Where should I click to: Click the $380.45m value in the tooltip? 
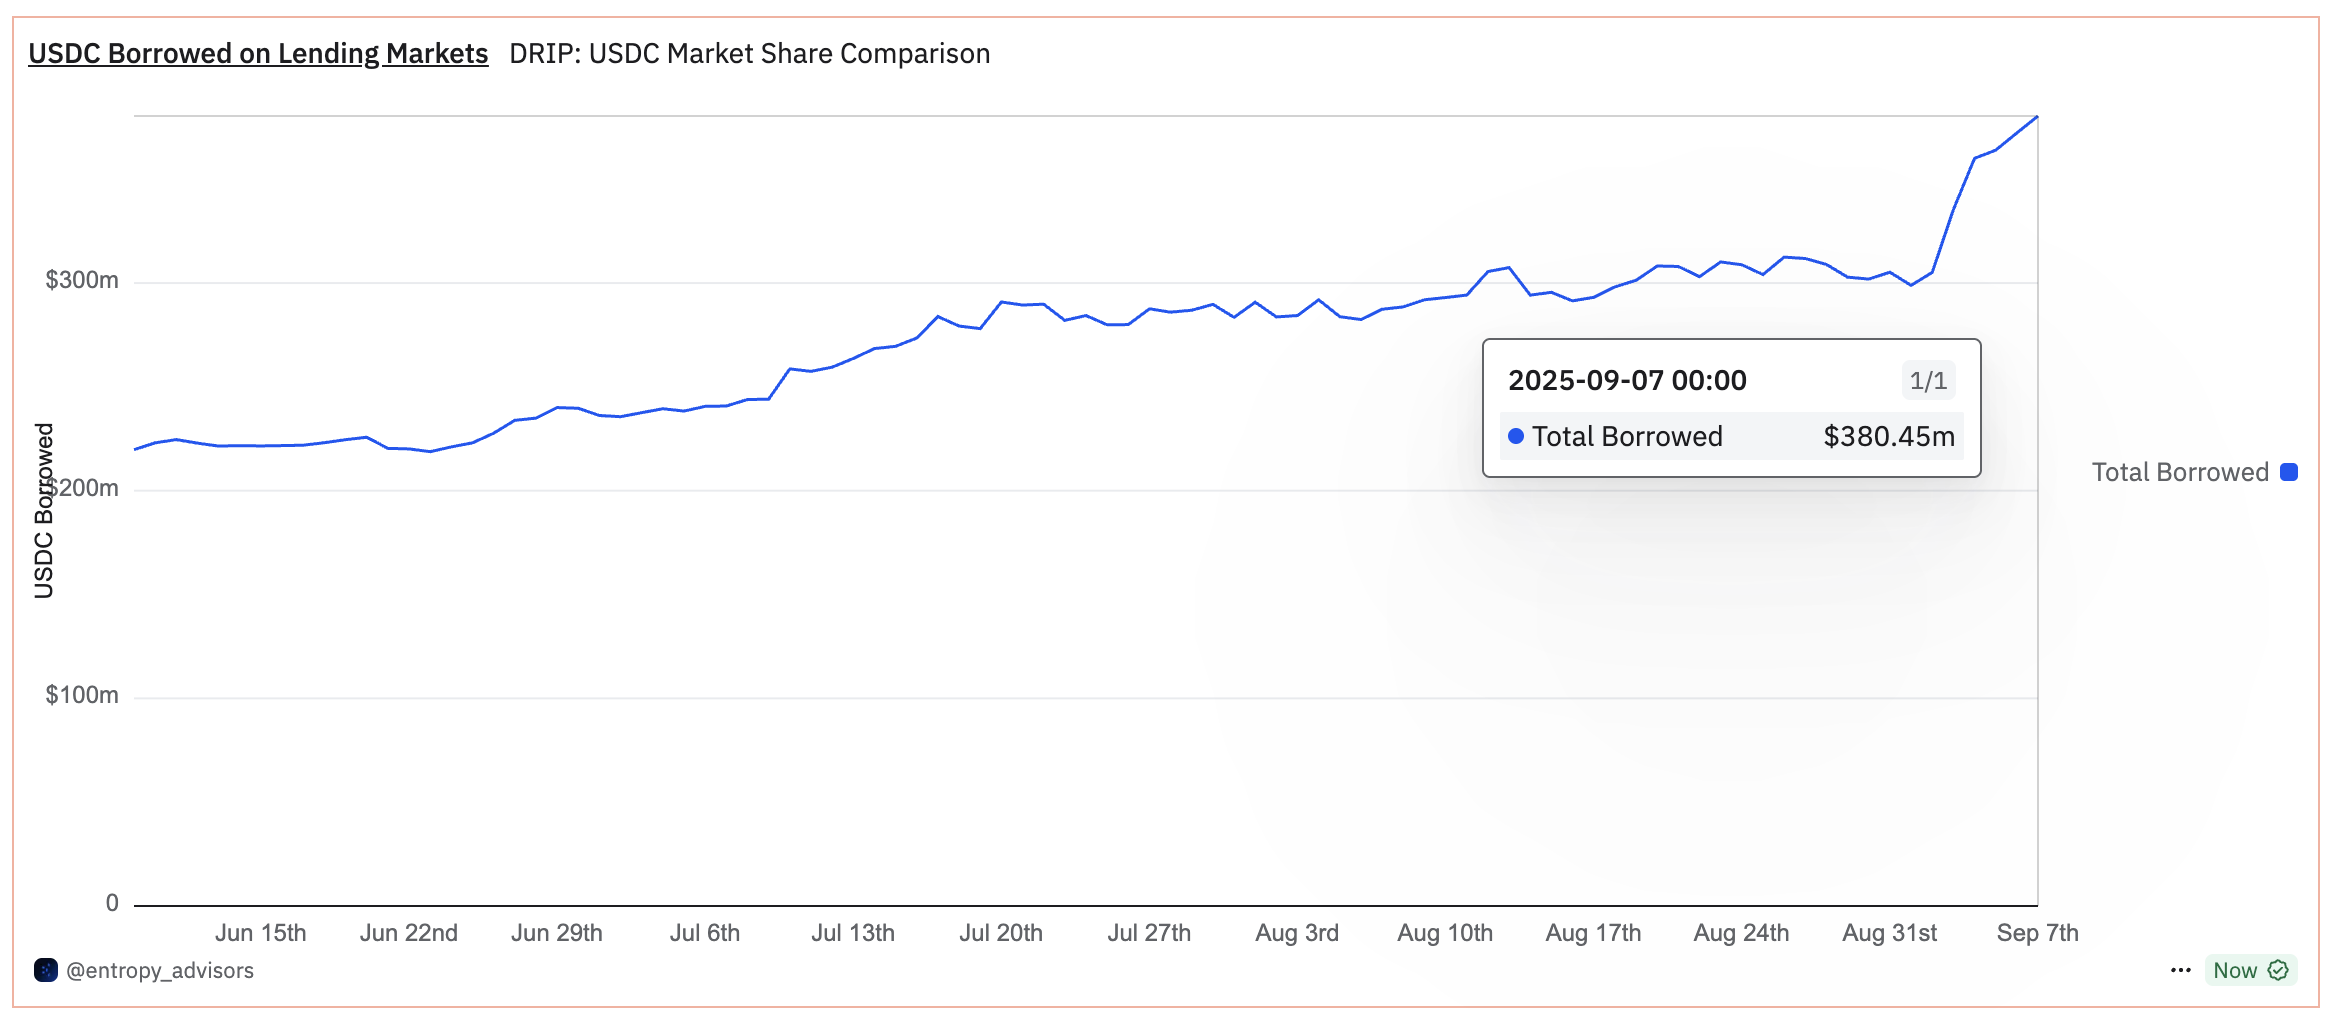tap(1889, 436)
